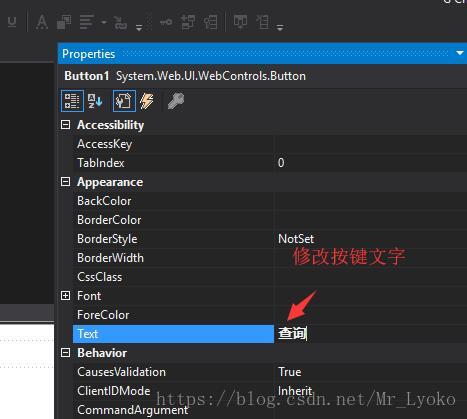Click the Foreground Color letter-A icon
The height and width of the screenshot is (419, 467).
click(x=42, y=22)
